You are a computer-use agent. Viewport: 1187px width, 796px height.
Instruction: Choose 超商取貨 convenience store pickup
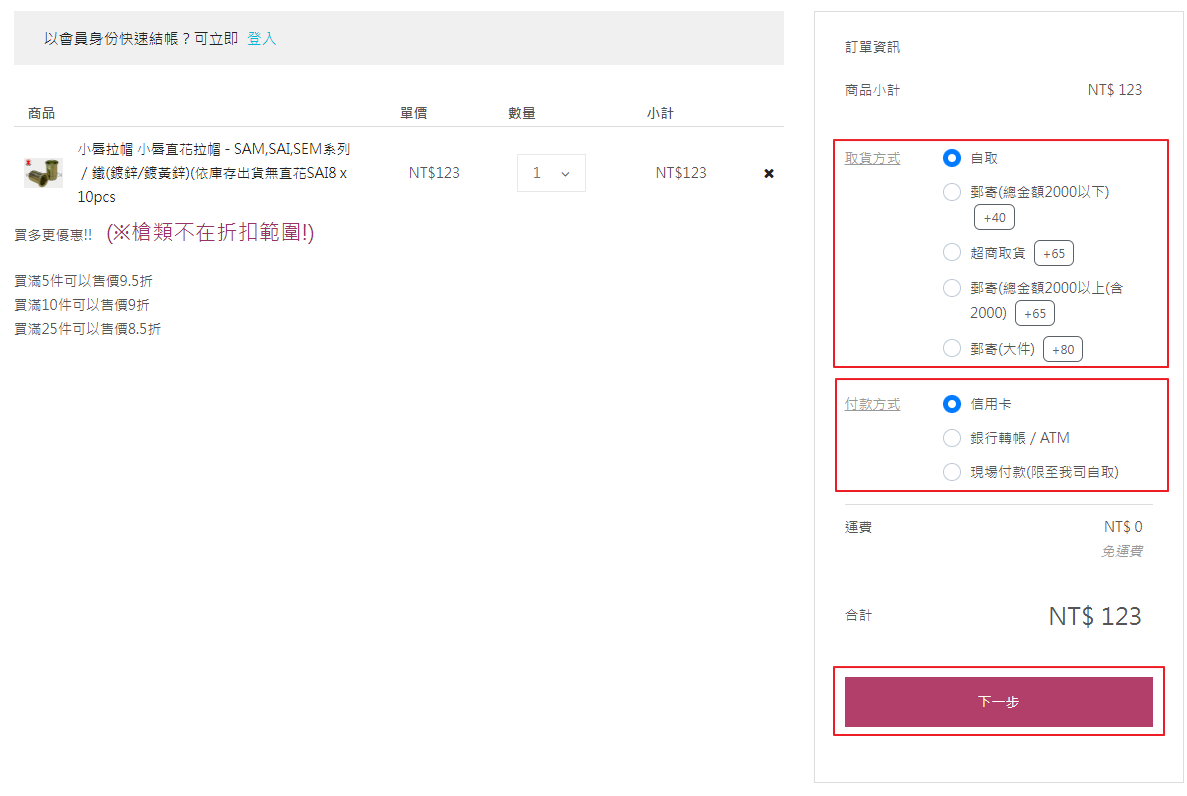click(x=952, y=252)
